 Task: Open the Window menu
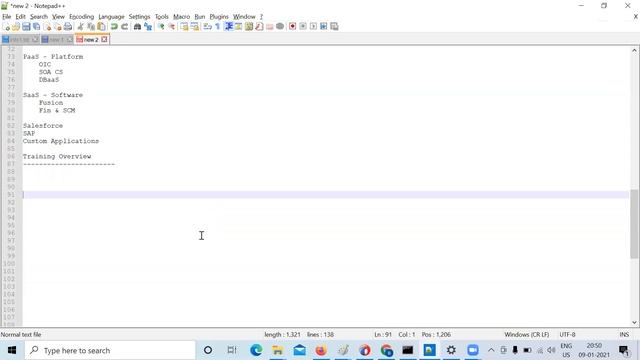pyautogui.click(x=244, y=17)
